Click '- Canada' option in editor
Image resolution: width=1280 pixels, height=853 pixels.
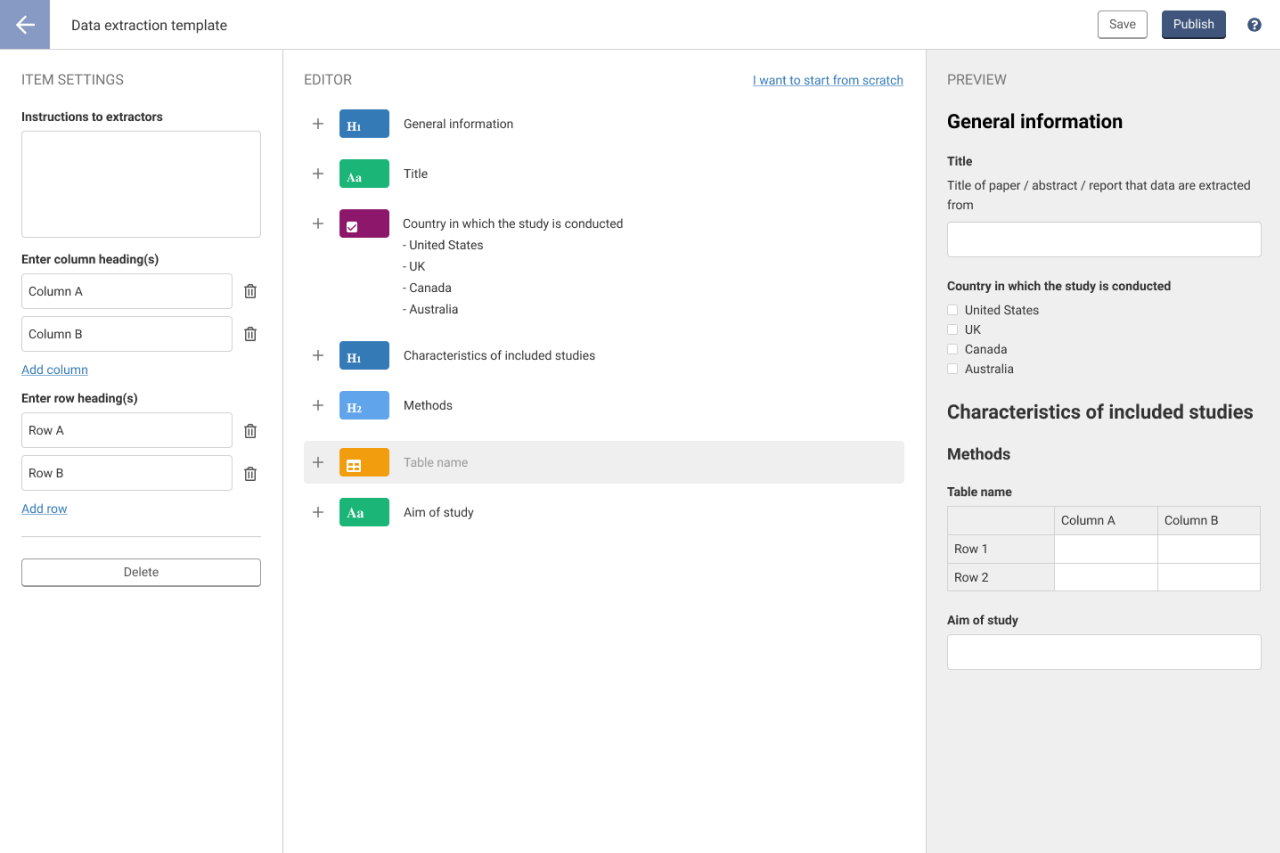click(x=427, y=288)
